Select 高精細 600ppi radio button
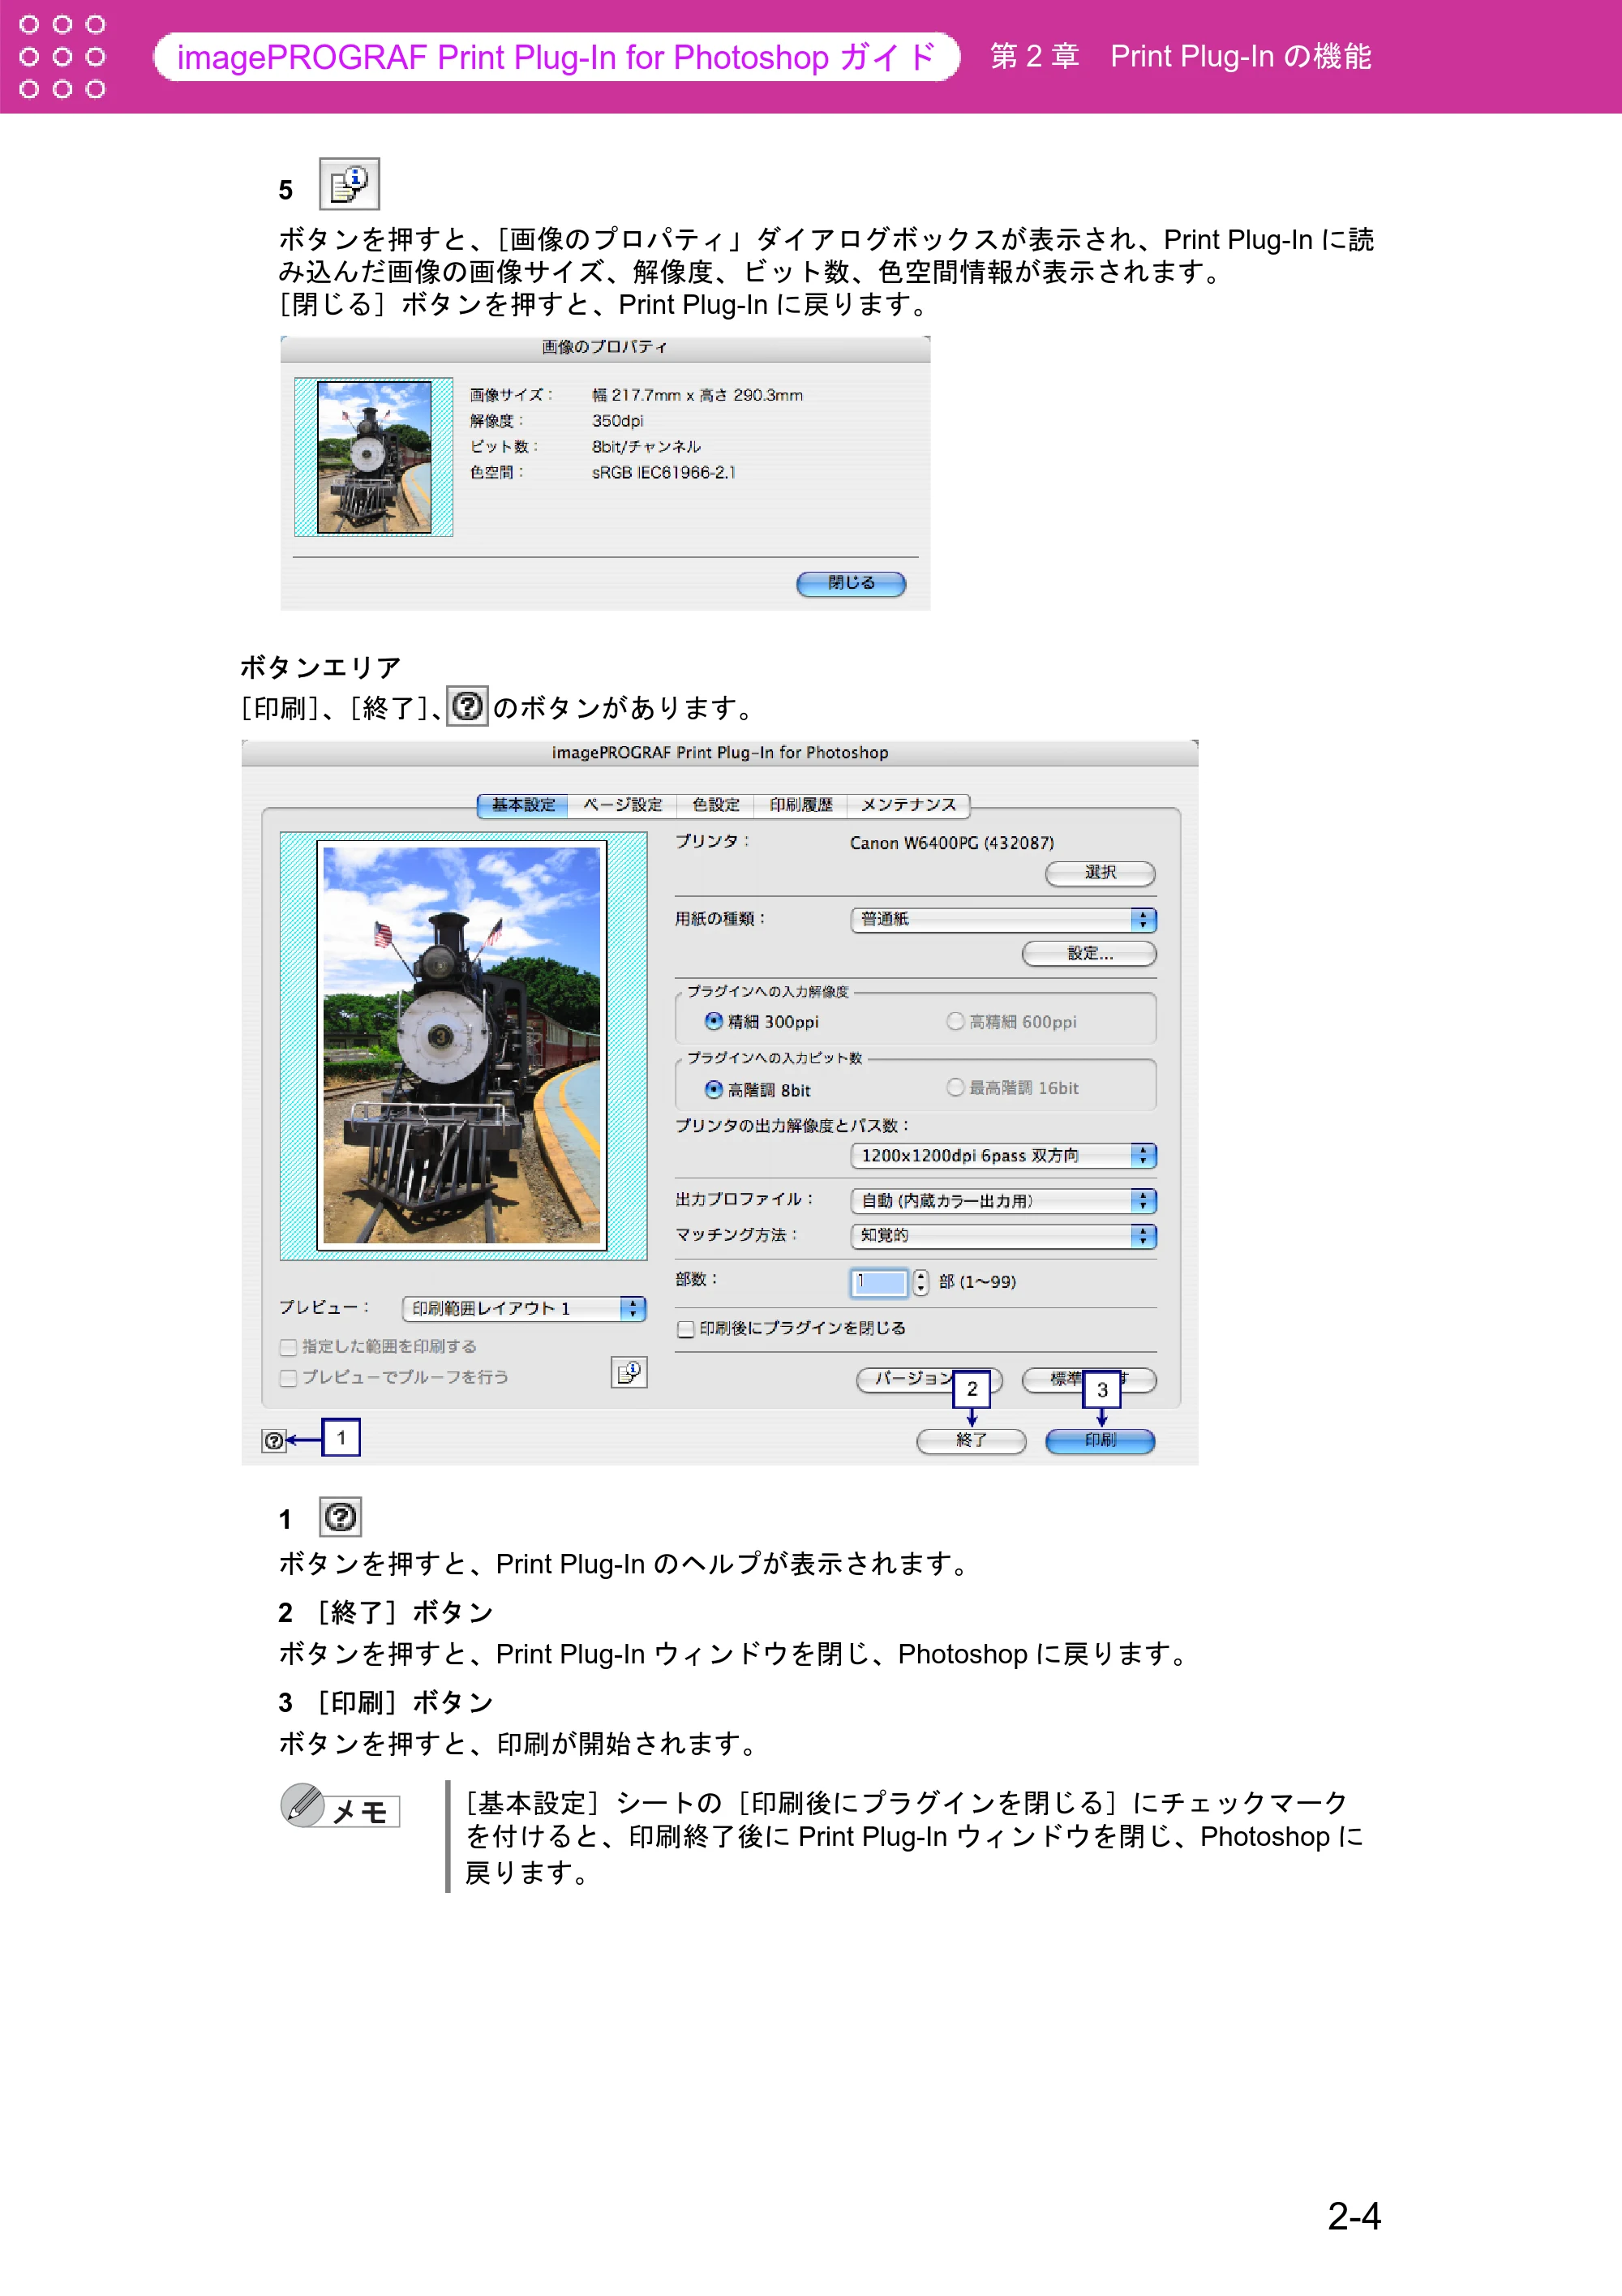1622x2296 pixels. (955, 1021)
